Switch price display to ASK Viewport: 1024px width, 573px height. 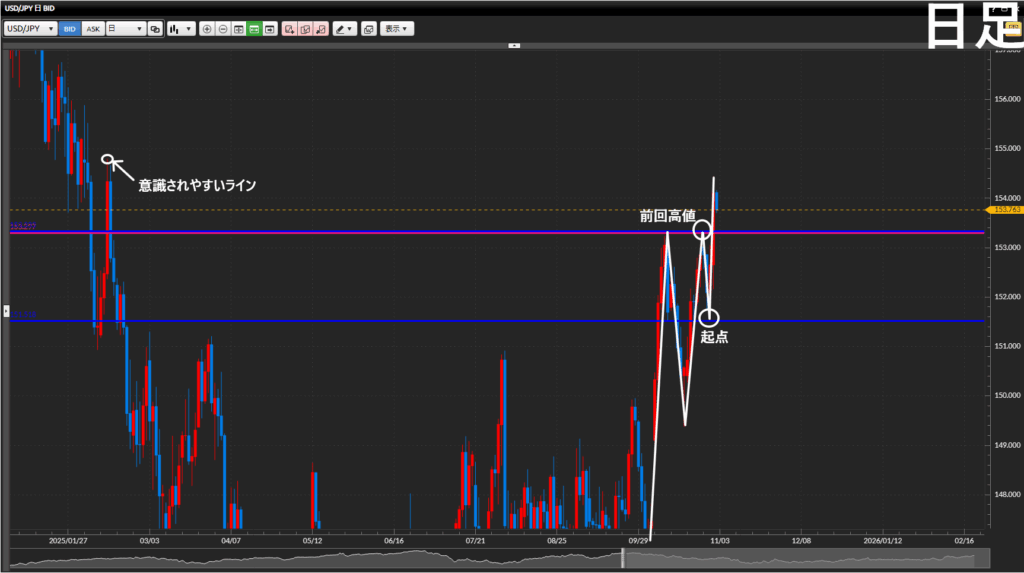point(92,29)
